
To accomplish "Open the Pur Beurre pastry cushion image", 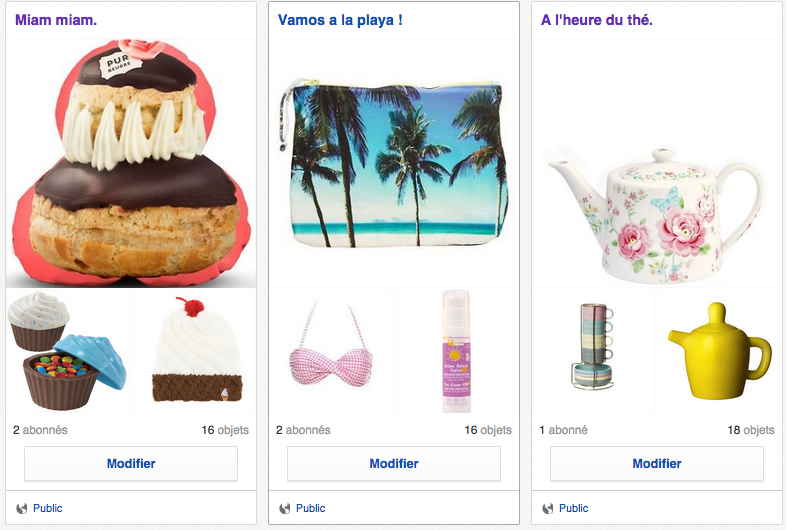I will tap(131, 163).
